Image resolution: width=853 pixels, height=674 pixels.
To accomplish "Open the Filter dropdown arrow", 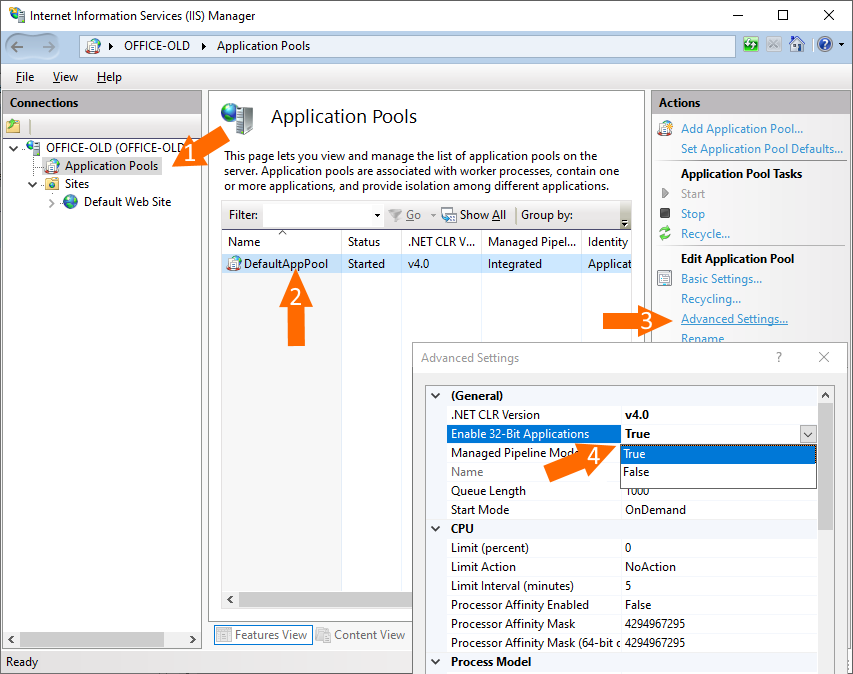I will [x=377, y=215].
